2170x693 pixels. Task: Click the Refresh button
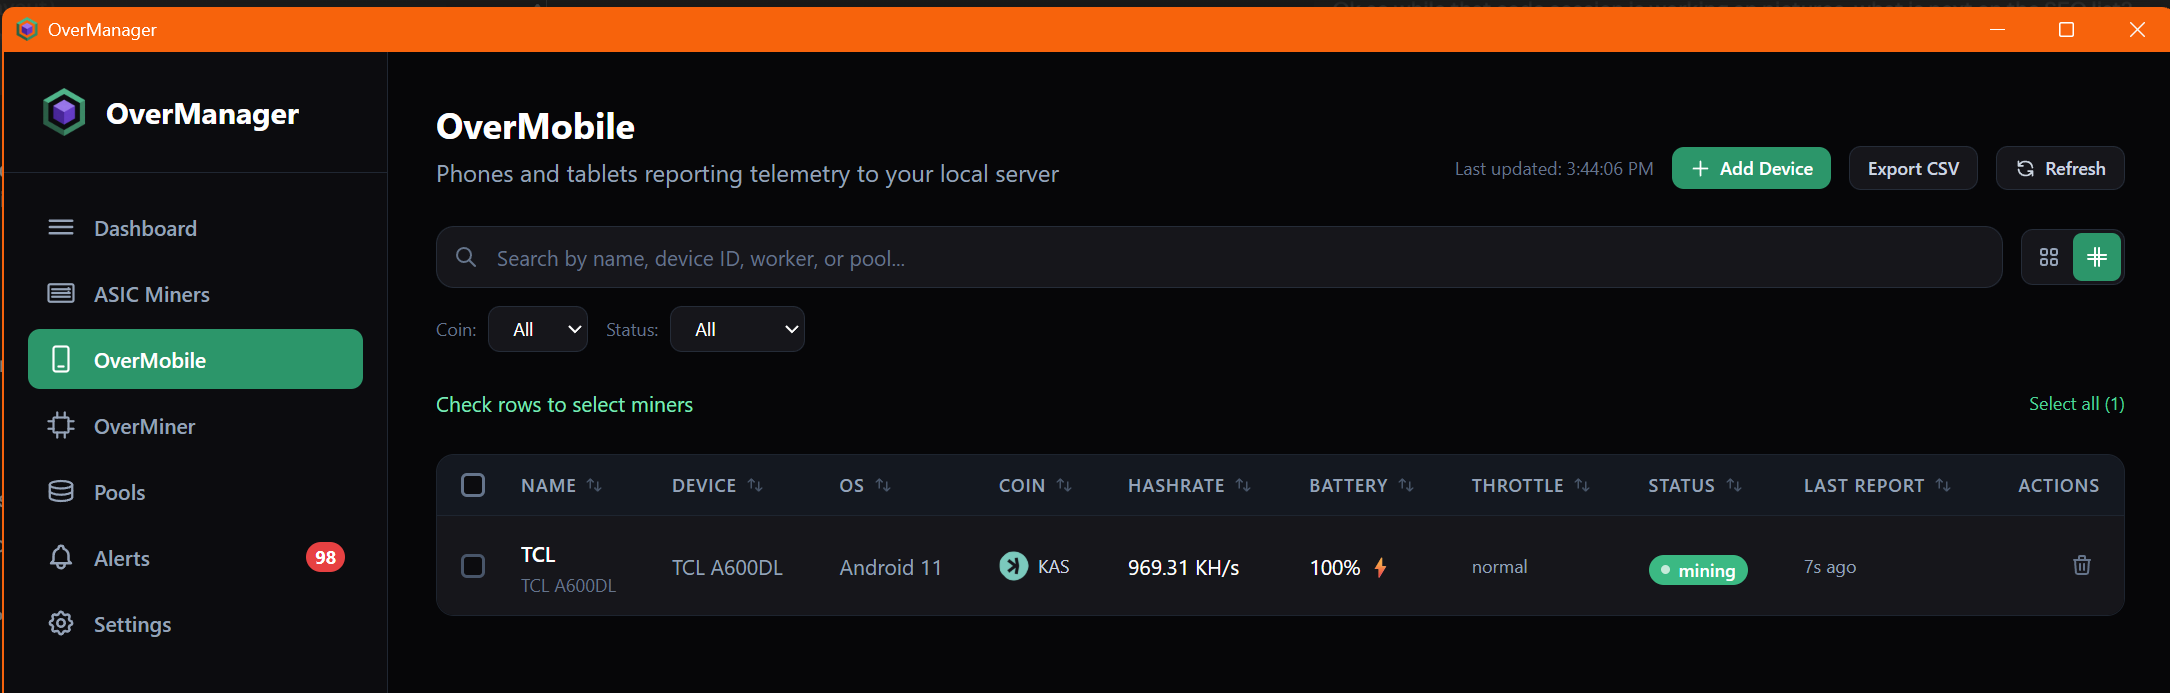point(2060,168)
